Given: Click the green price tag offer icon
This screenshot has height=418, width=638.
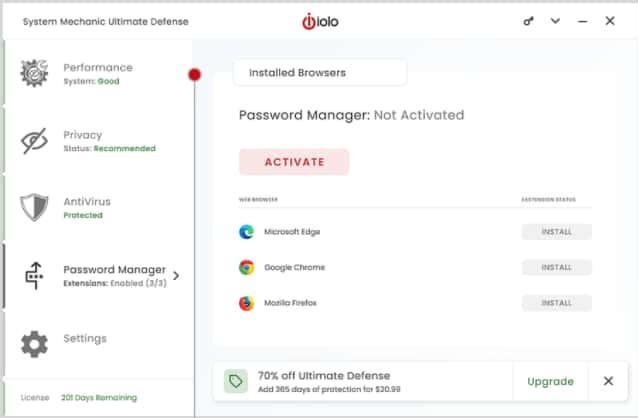Looking at the screenshot, I should pos(236,381).
